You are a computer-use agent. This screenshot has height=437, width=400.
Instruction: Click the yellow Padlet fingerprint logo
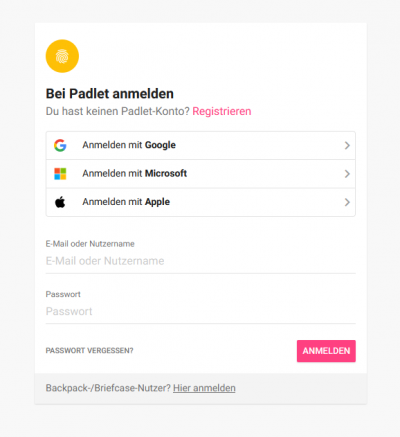pos(62,56)
